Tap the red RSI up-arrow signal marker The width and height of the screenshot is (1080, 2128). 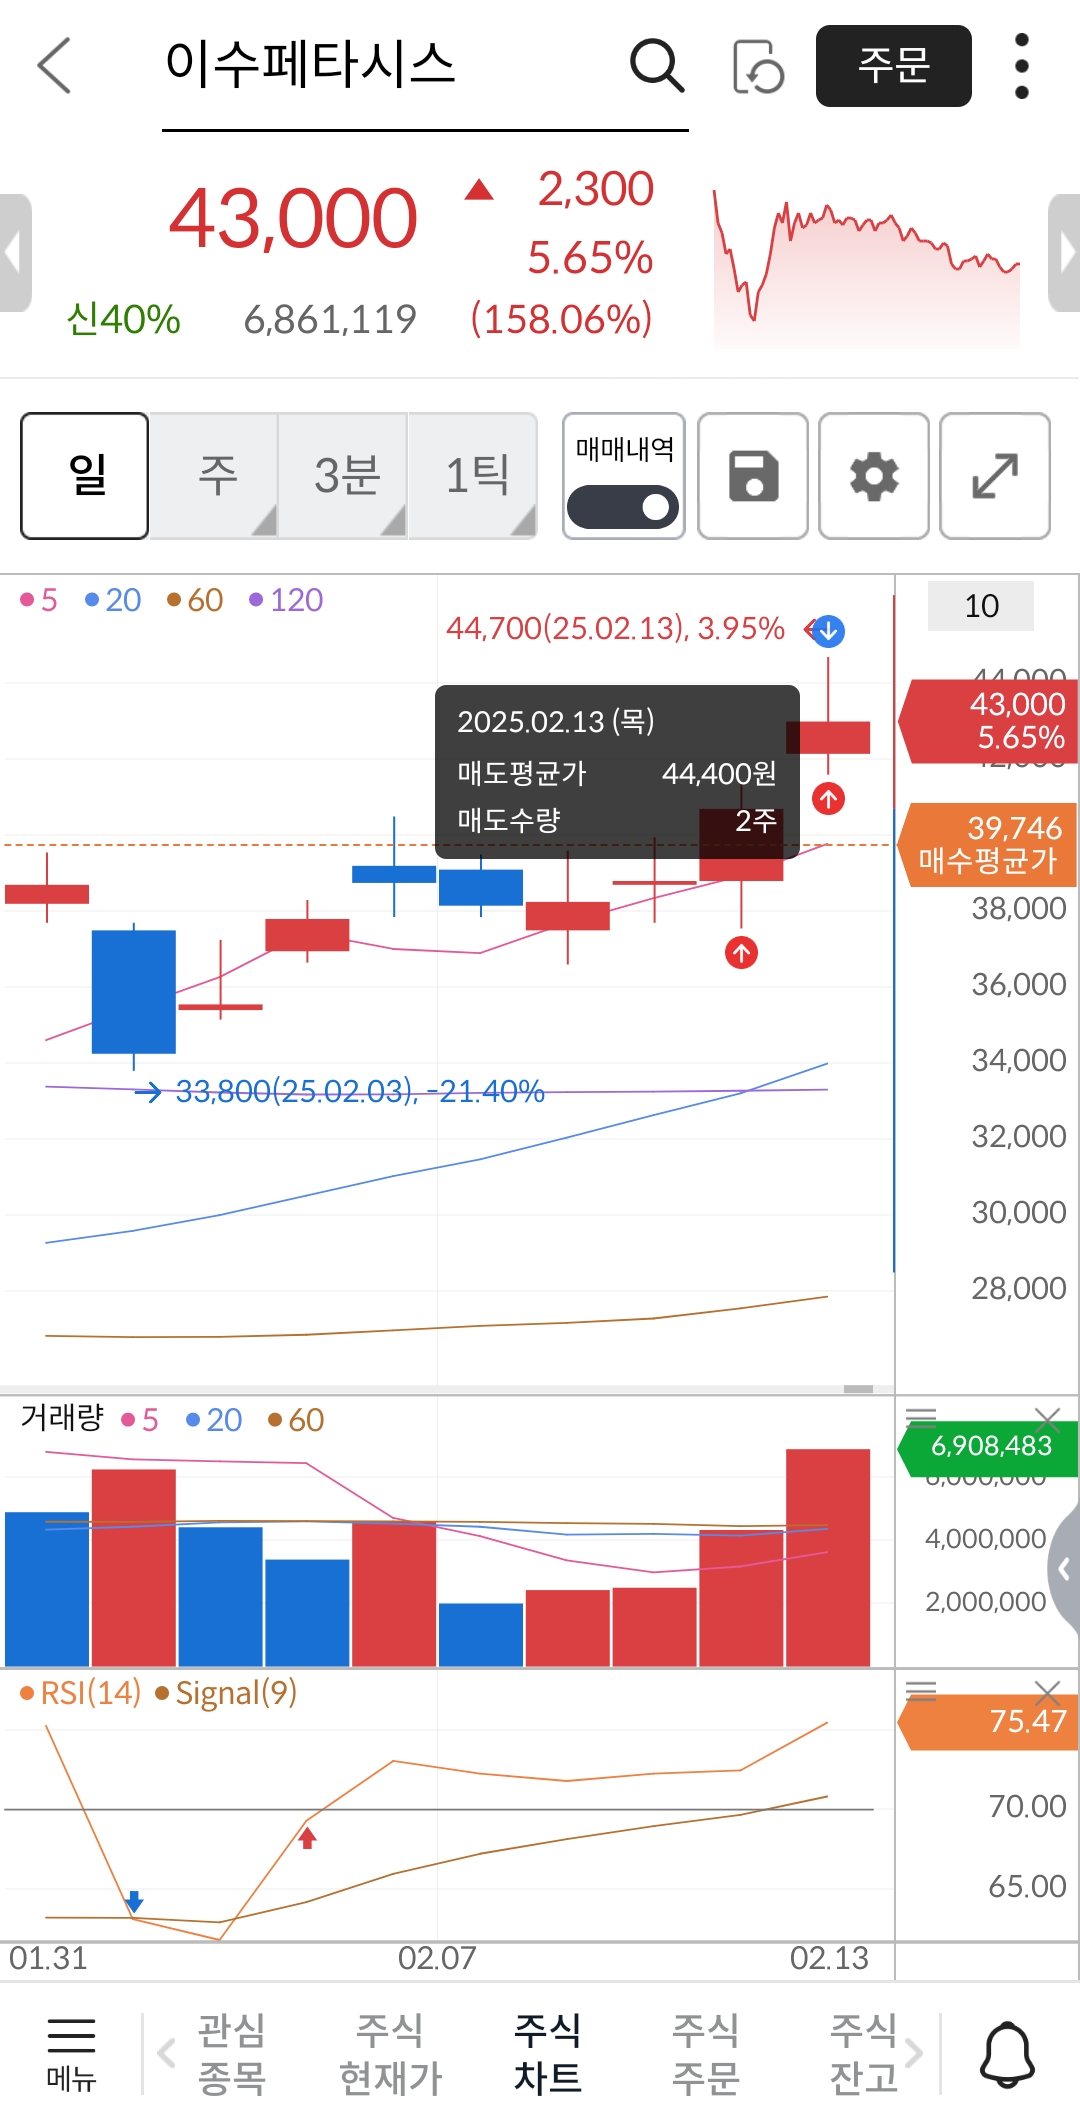[308, 1838]
